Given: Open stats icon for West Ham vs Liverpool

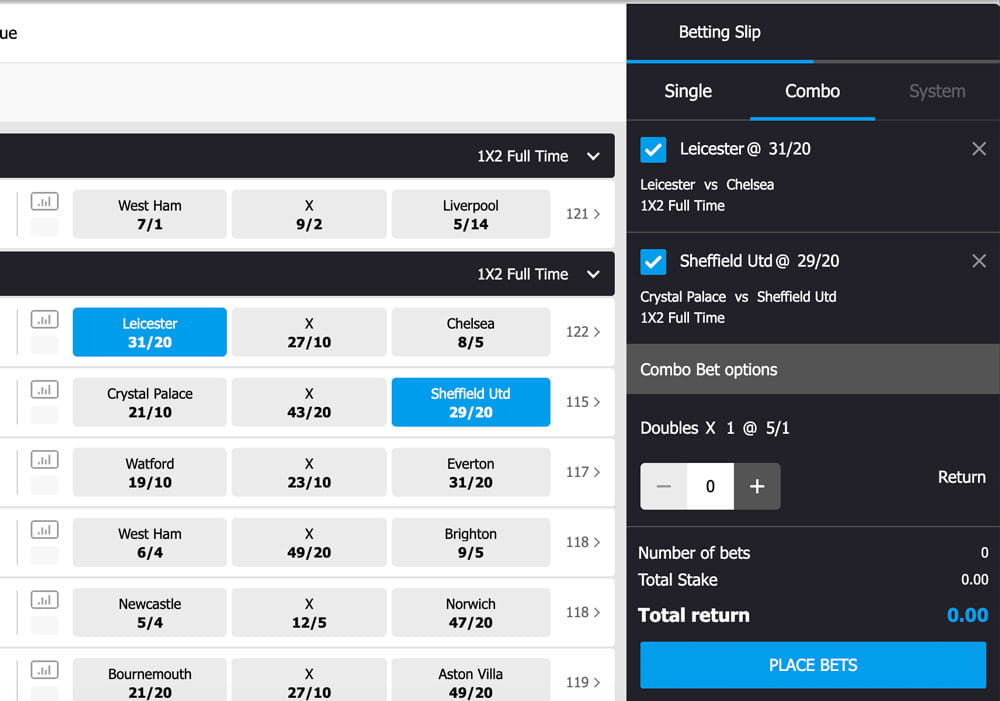Looking at the screenshot, I should [x=45, y=202].
